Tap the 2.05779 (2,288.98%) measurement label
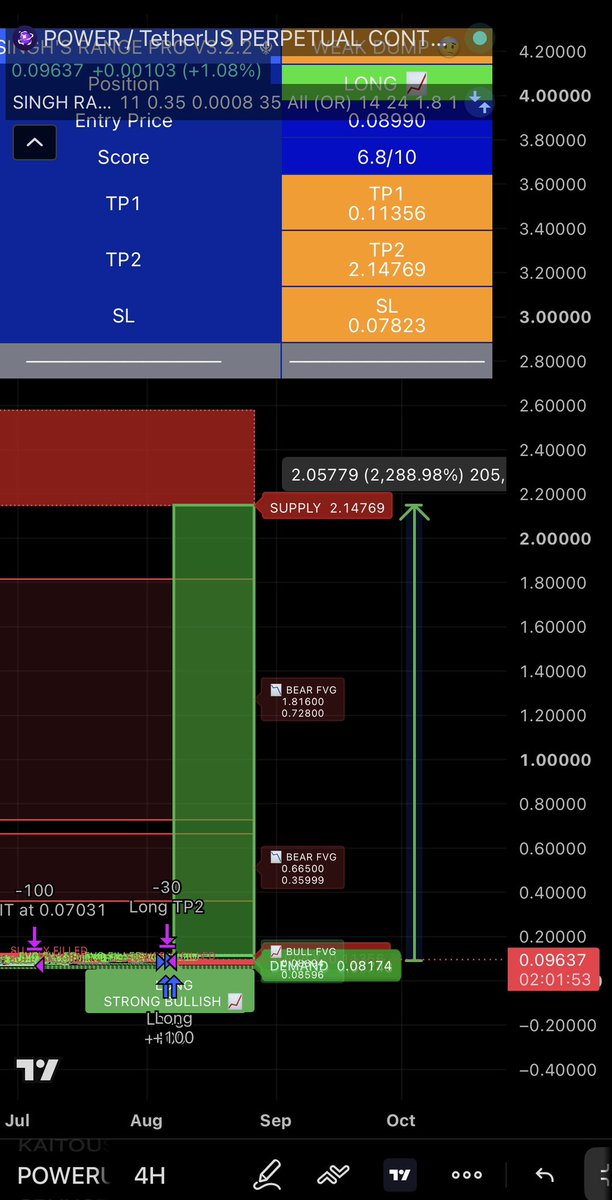Screen dimensions: 612x1200 (395, 473)
